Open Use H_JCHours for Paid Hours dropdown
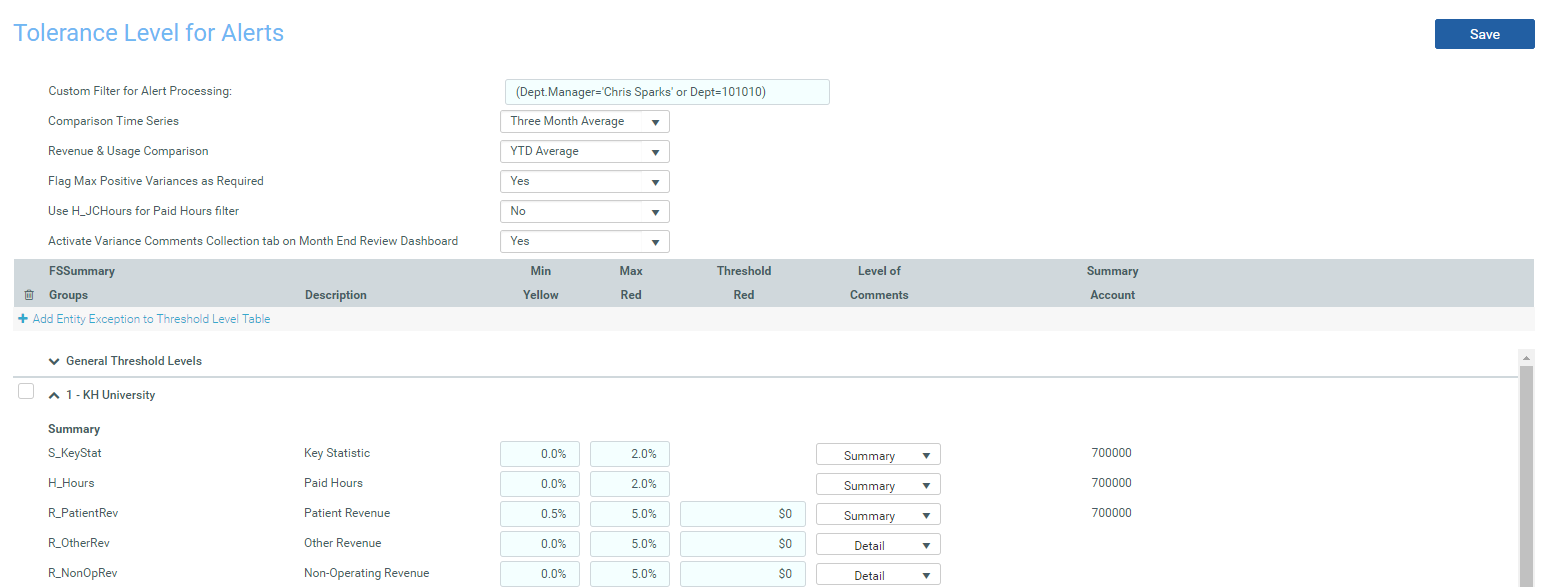The image size is (1544, 587). [x=584, y=212]
